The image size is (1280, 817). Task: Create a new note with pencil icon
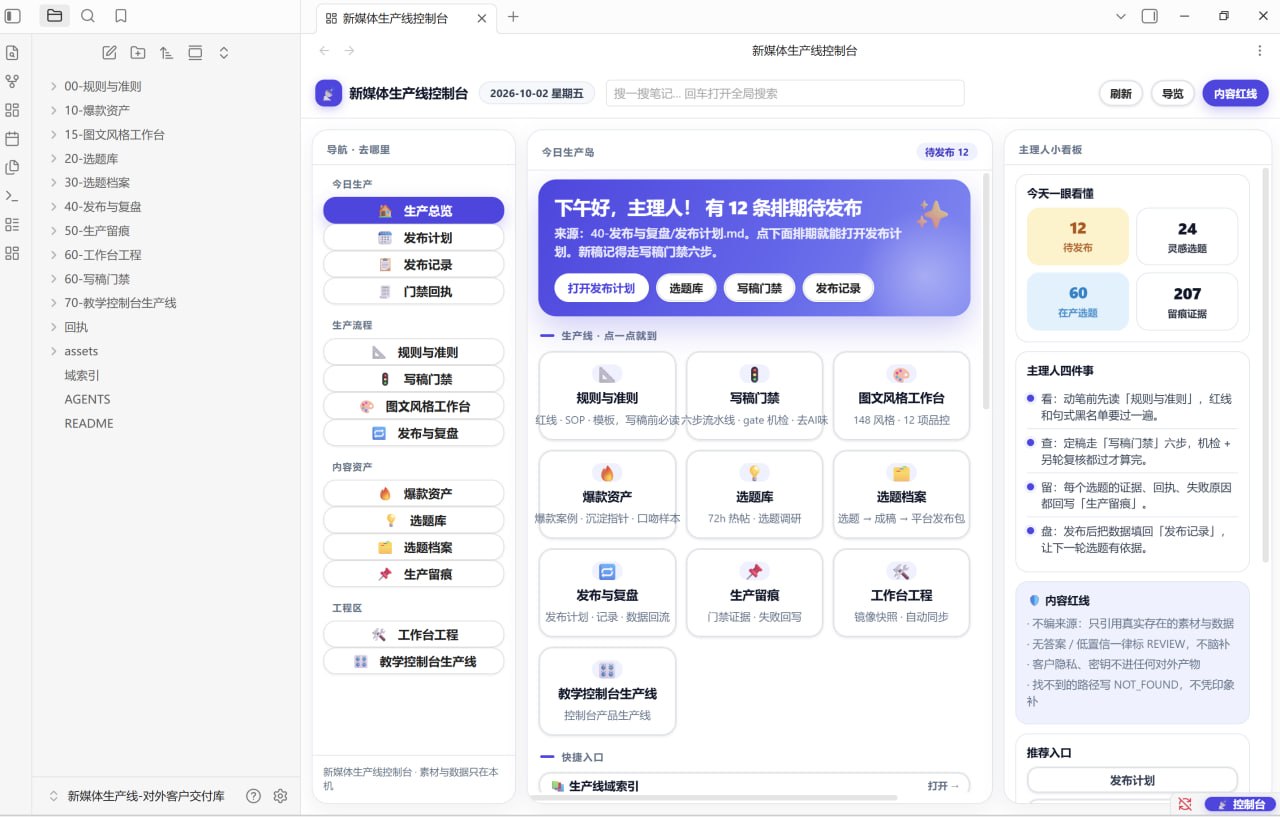pos(109,53)
